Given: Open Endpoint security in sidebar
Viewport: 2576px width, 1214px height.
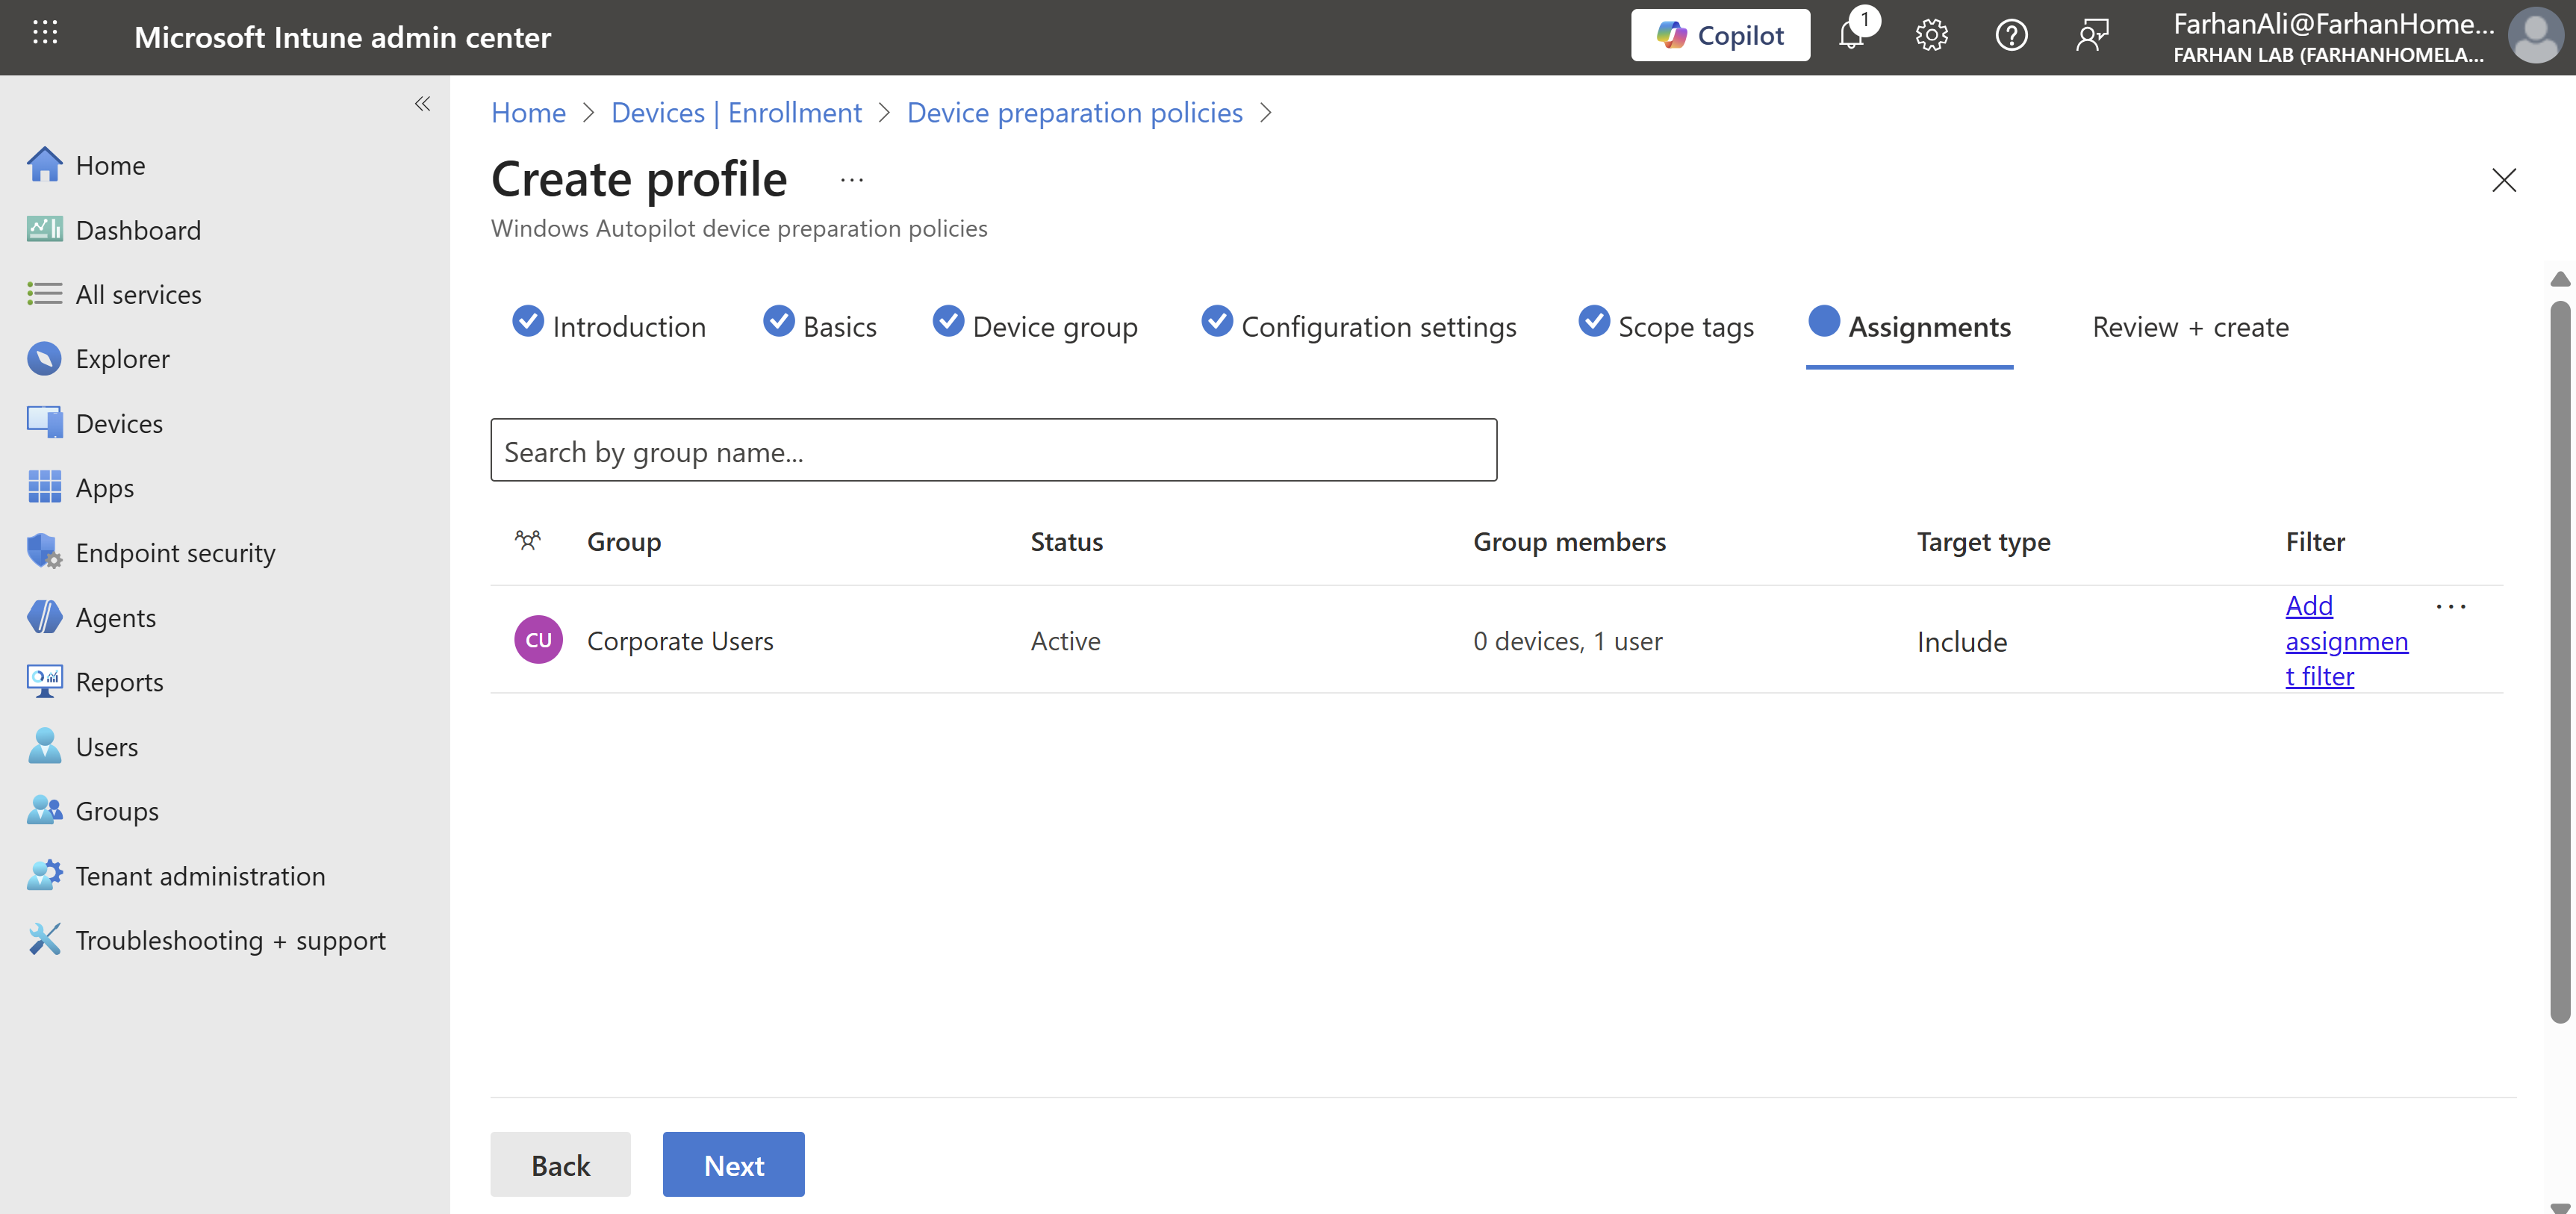Looking at the screenshot, I should [x=175, y=553].
